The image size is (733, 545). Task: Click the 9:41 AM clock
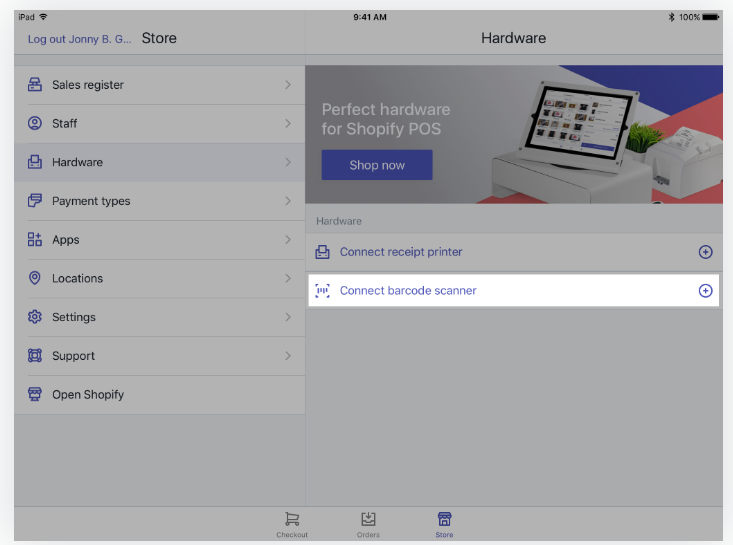point(370,17)
